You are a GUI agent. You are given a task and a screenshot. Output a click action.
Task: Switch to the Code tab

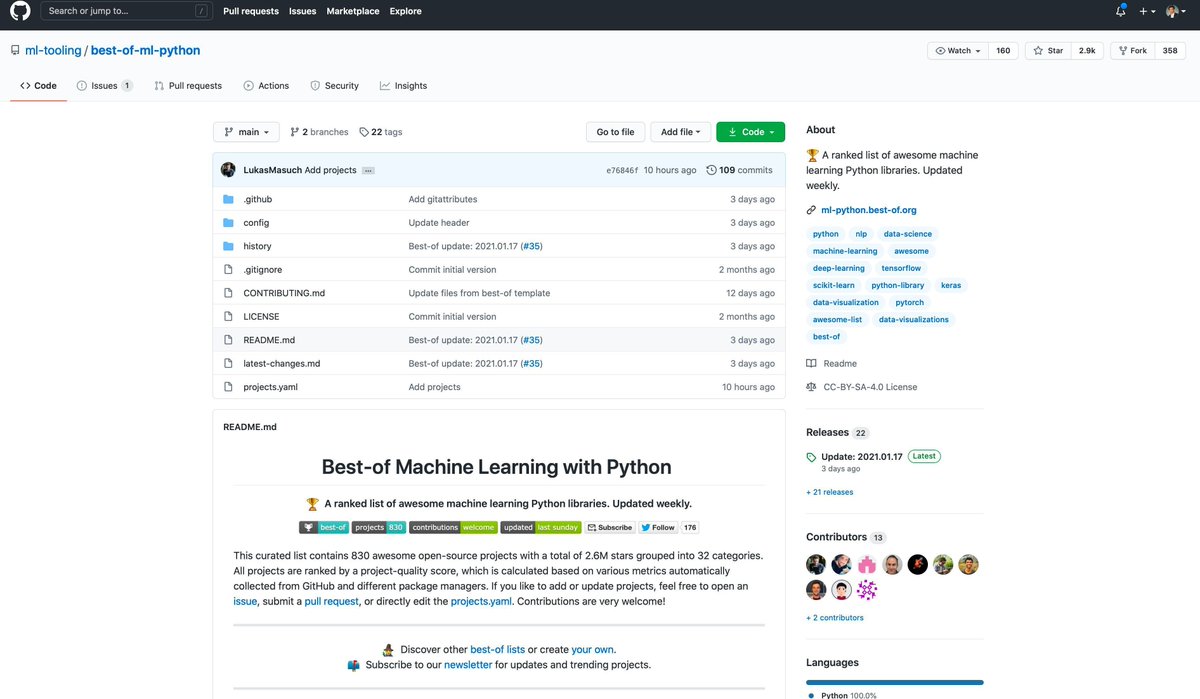click(38, 86)
